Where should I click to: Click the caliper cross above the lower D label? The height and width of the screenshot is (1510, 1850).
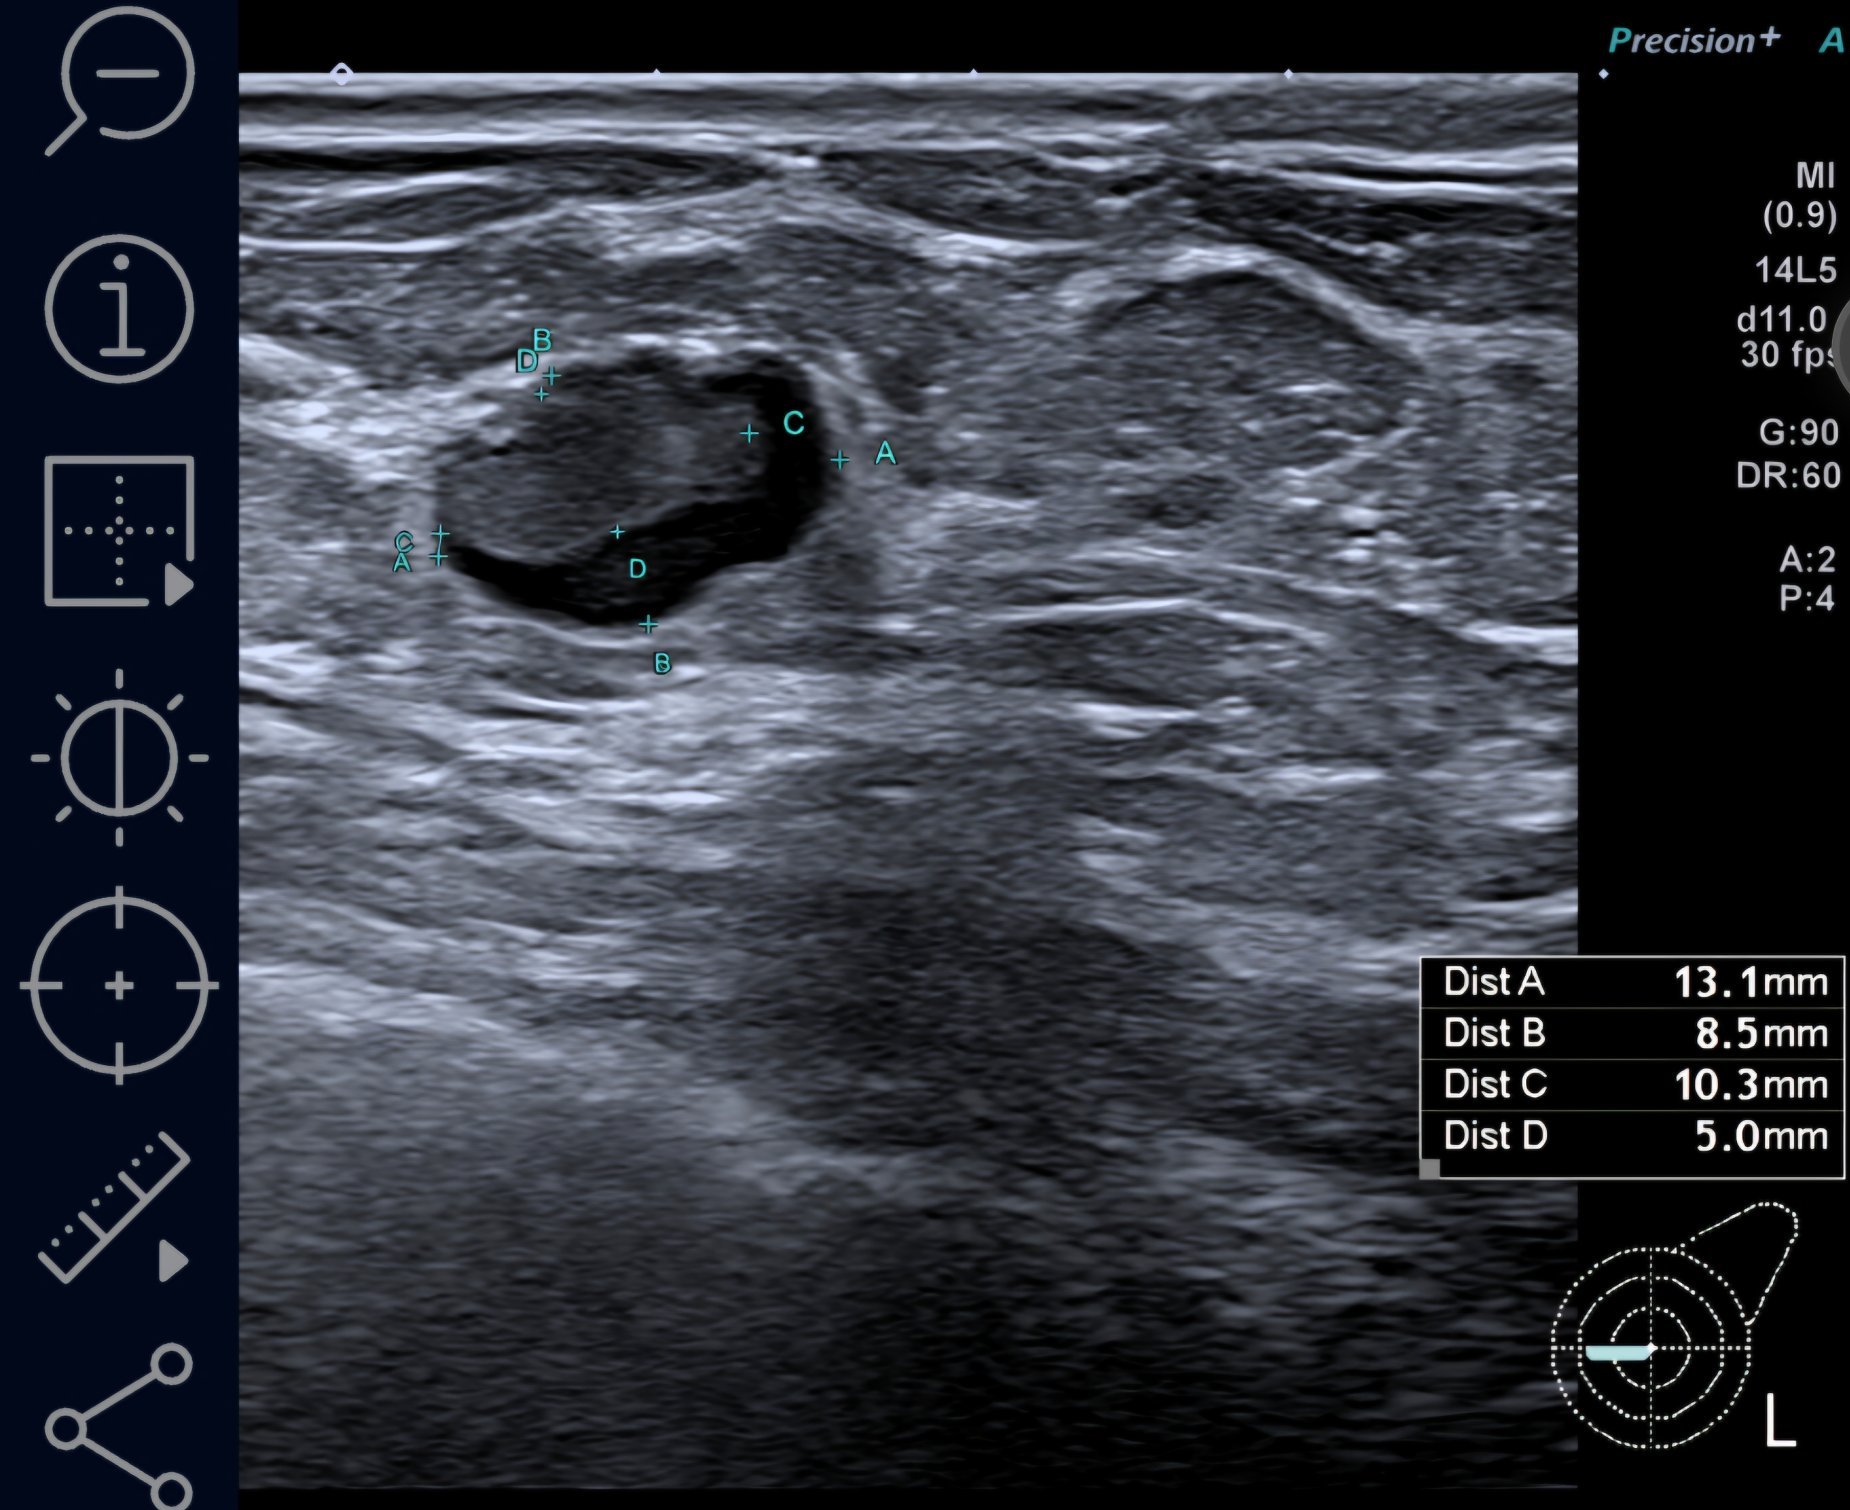617,532
